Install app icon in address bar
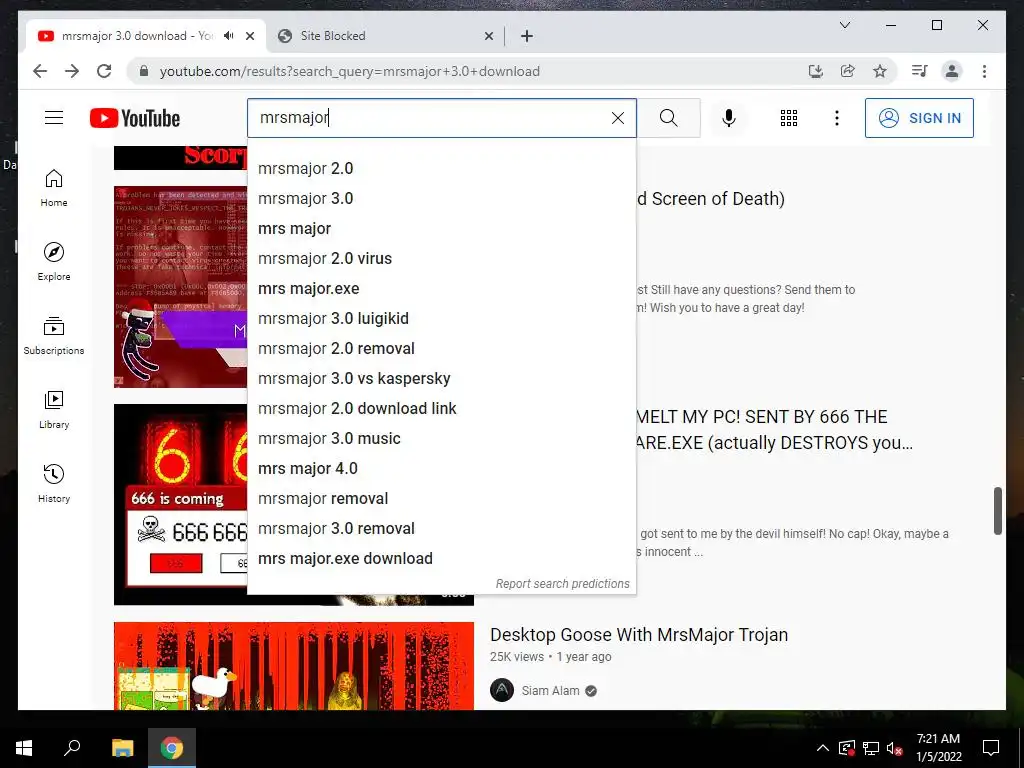Image resolution: width=1024 pixels, height=768 pixels. (815, 71)
